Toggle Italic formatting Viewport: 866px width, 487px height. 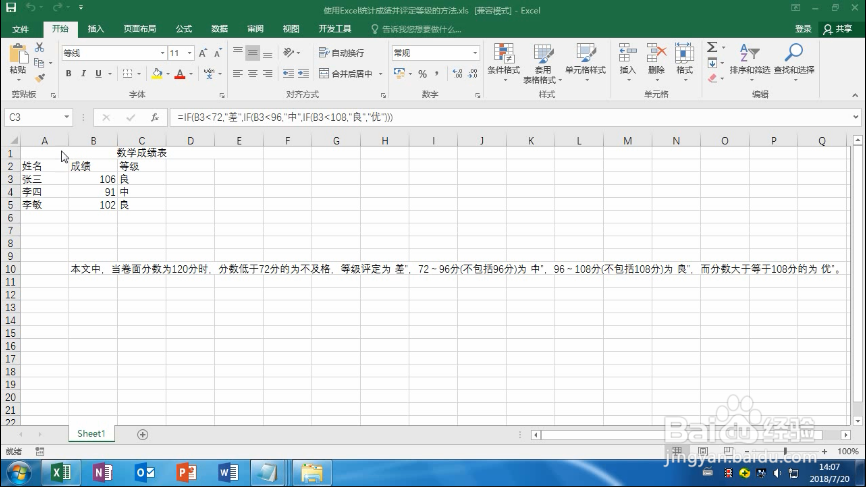coord(83,73)
